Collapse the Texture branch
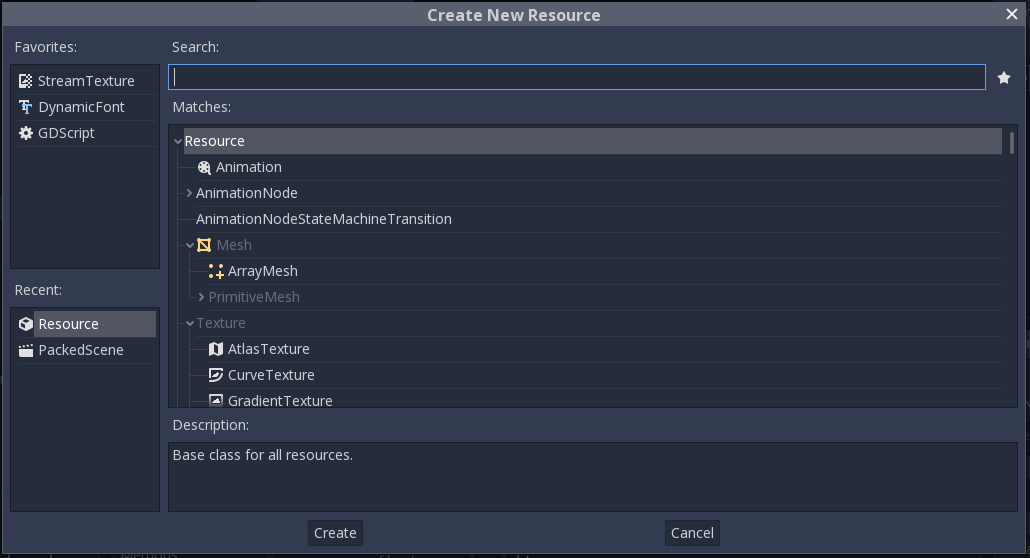 pos(190,323)
